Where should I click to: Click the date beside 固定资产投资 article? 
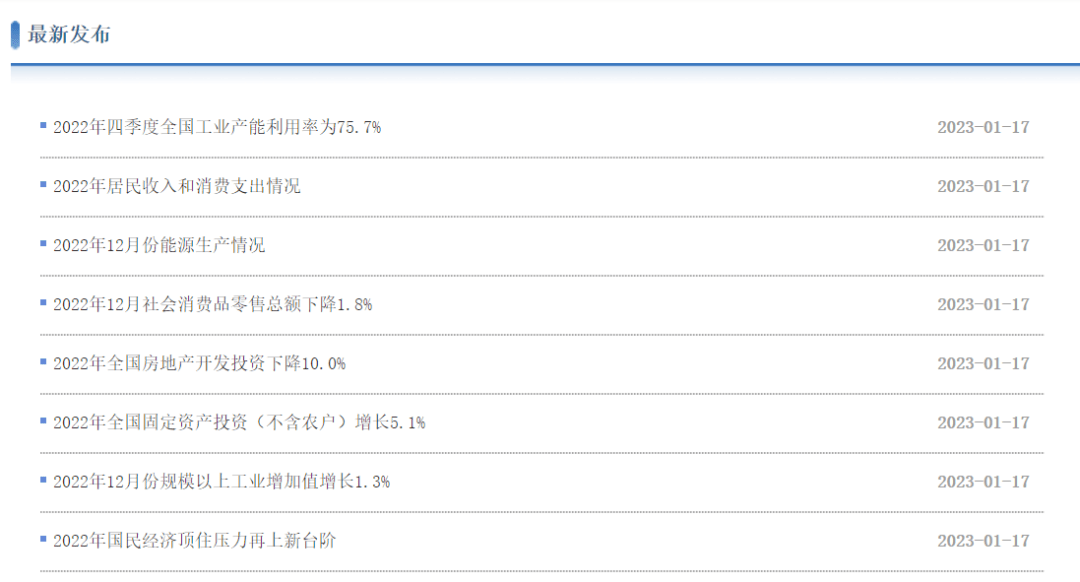coord(982,423)
